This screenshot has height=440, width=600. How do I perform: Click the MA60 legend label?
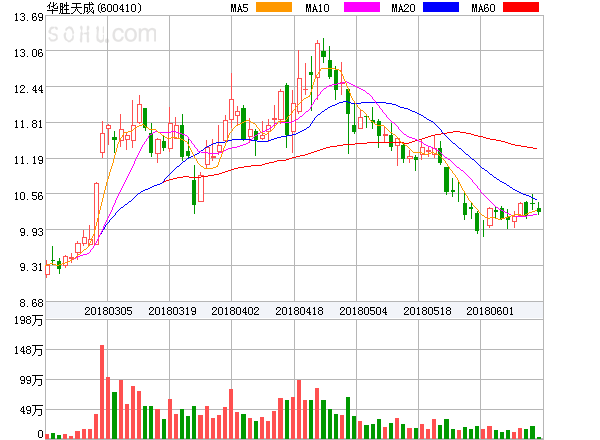tap(483, 8)
